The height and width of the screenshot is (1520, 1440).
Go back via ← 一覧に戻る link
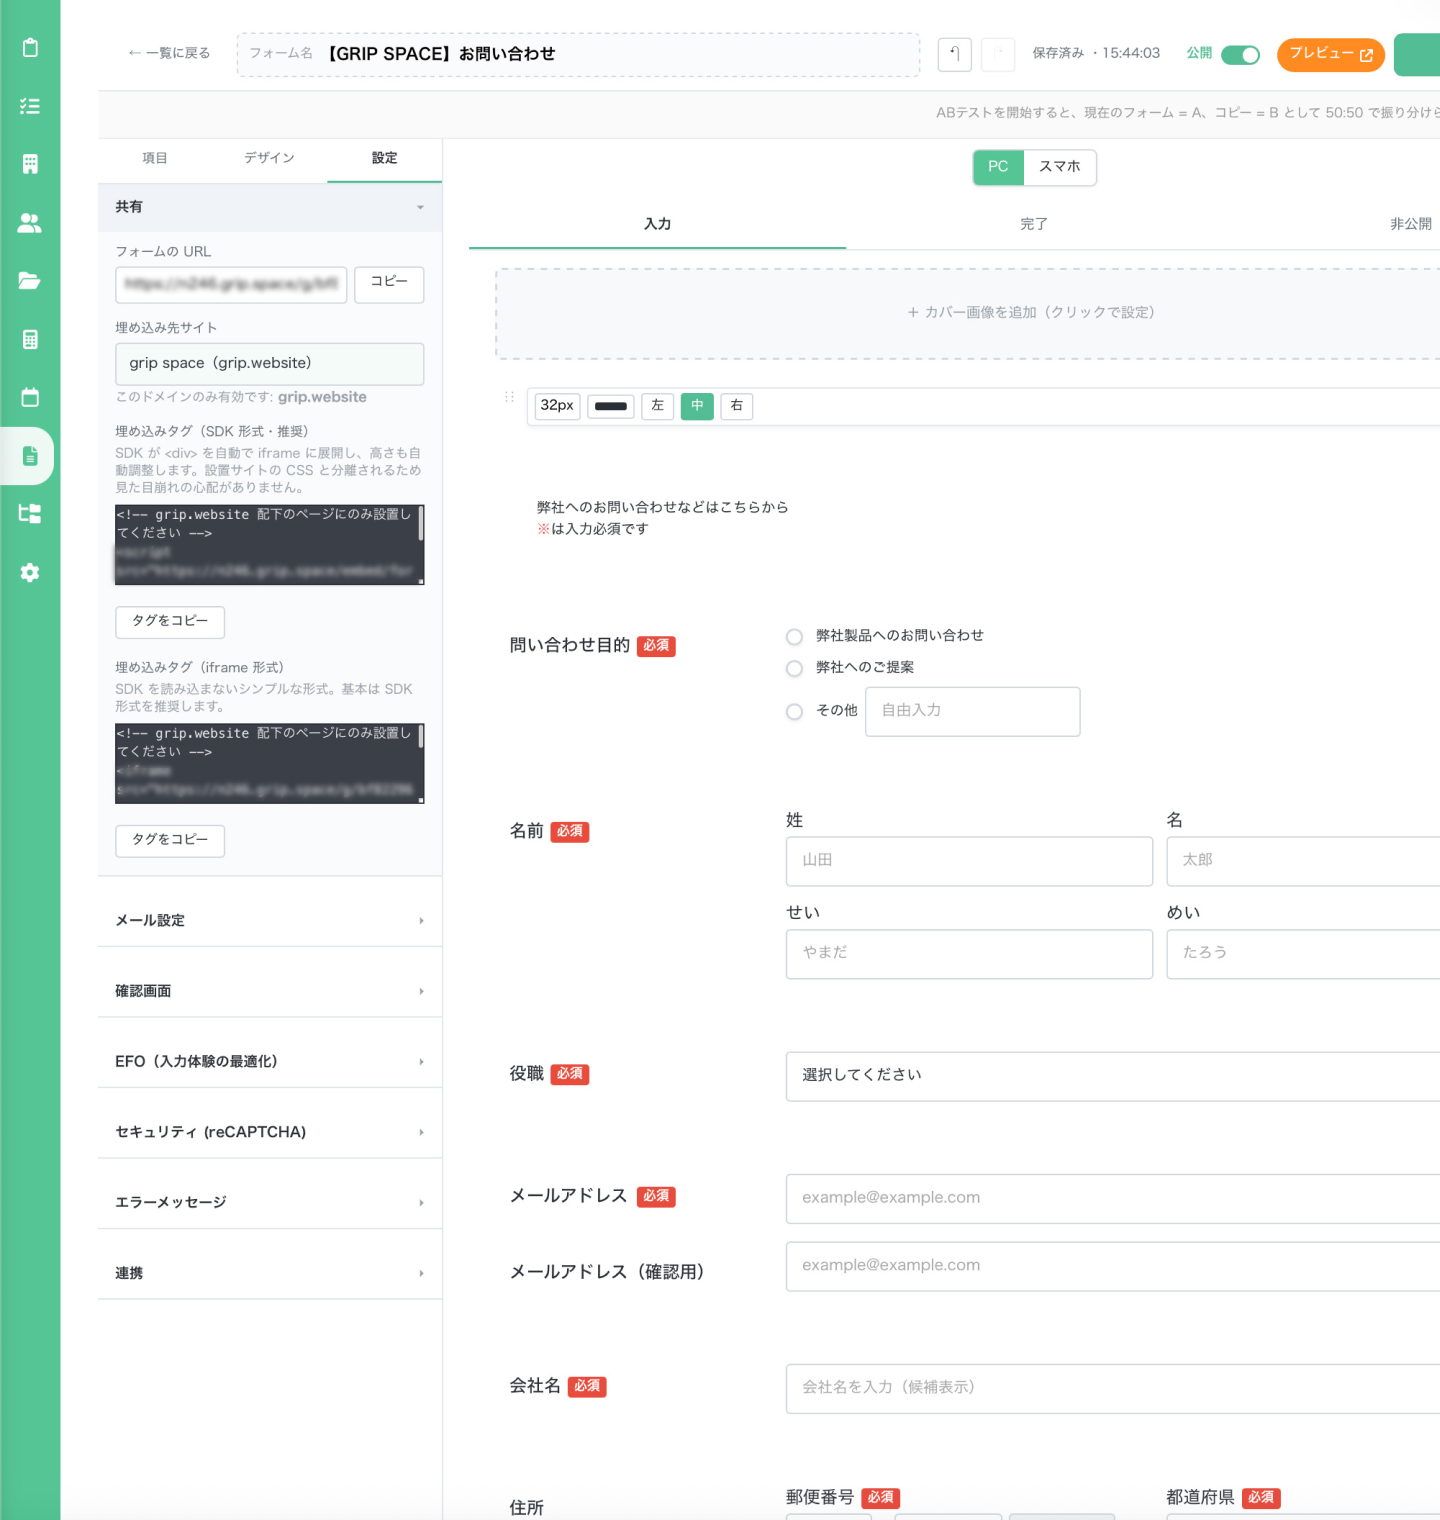tap(169, 53)
